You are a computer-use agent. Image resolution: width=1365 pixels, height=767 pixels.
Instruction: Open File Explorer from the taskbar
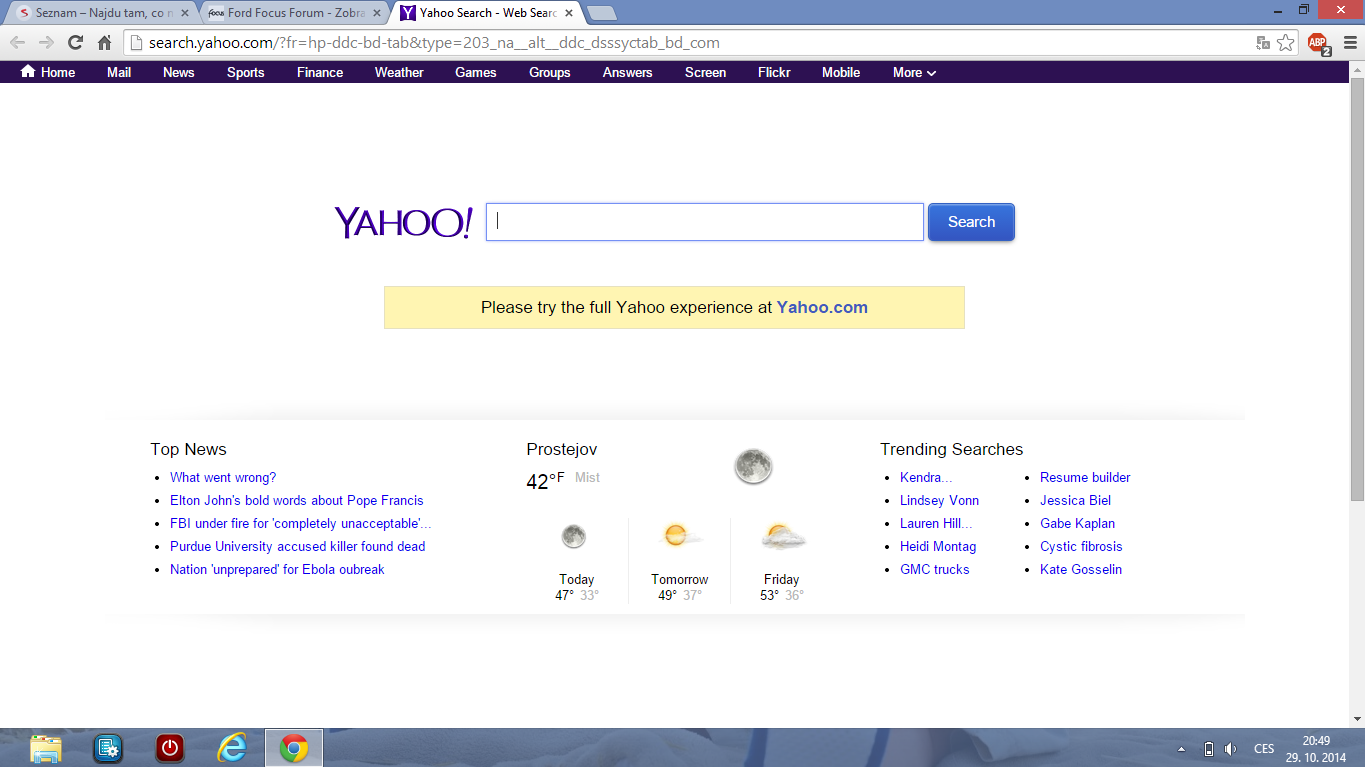click(x=46, y=748)
